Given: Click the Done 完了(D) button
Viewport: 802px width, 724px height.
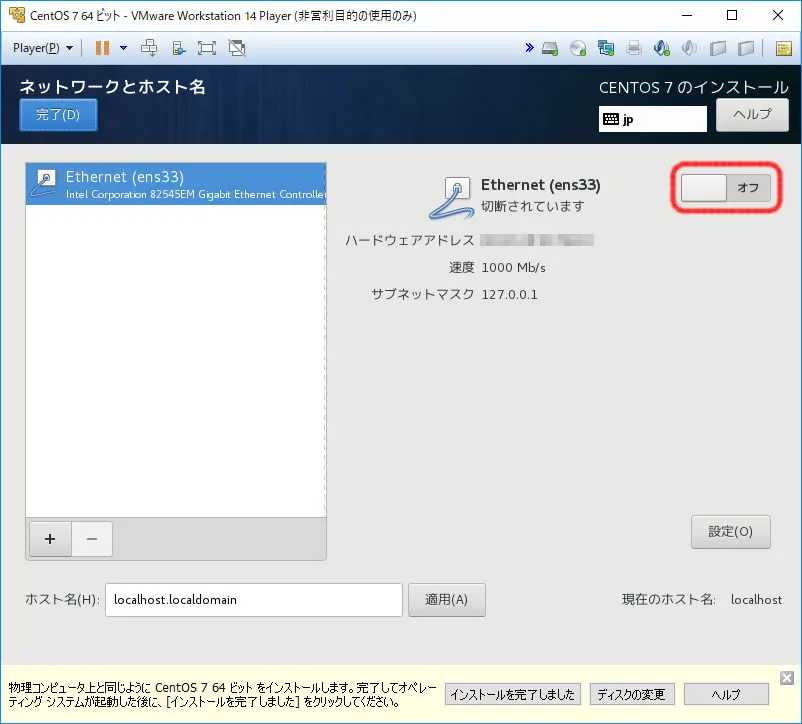Looking at the screenshot, I should tap(58, 115).
